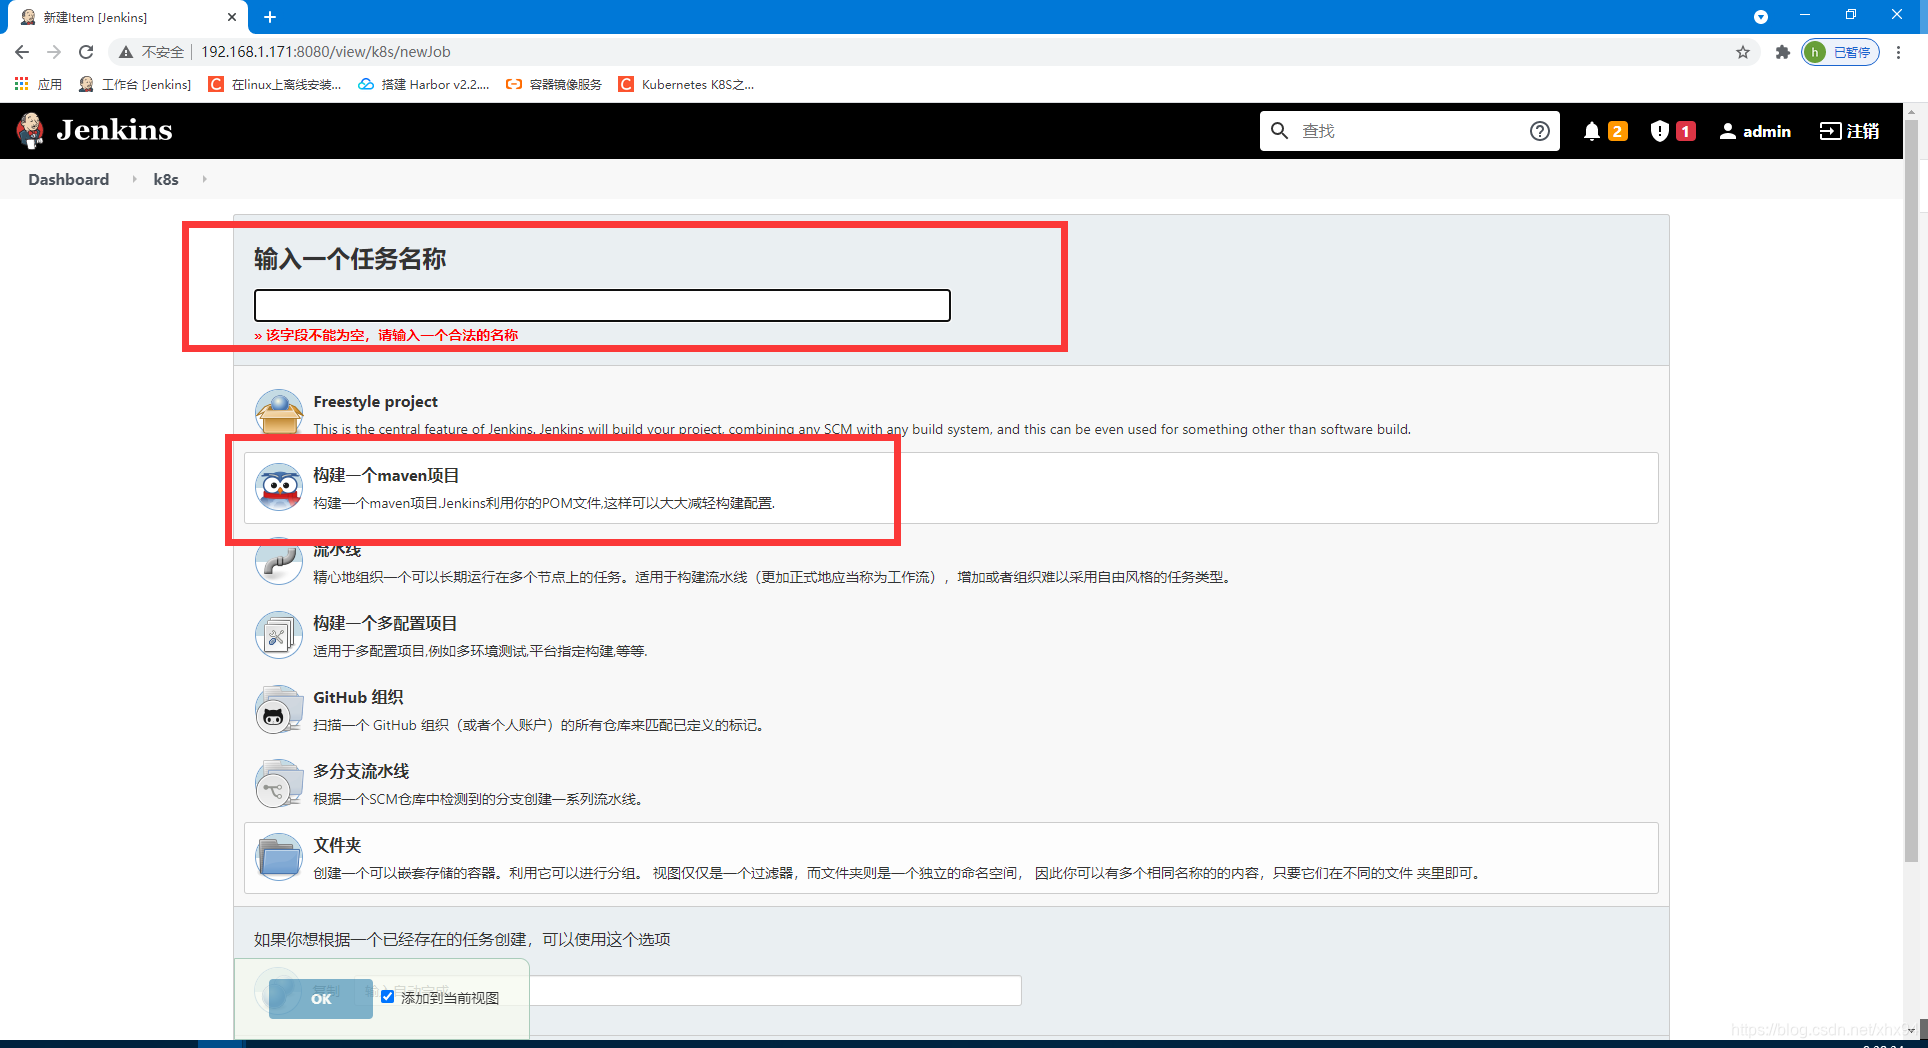Go to k8s breadcrumb link
The width and height of the screenshot is (1928, 1048).
click(x=166, y=179)
